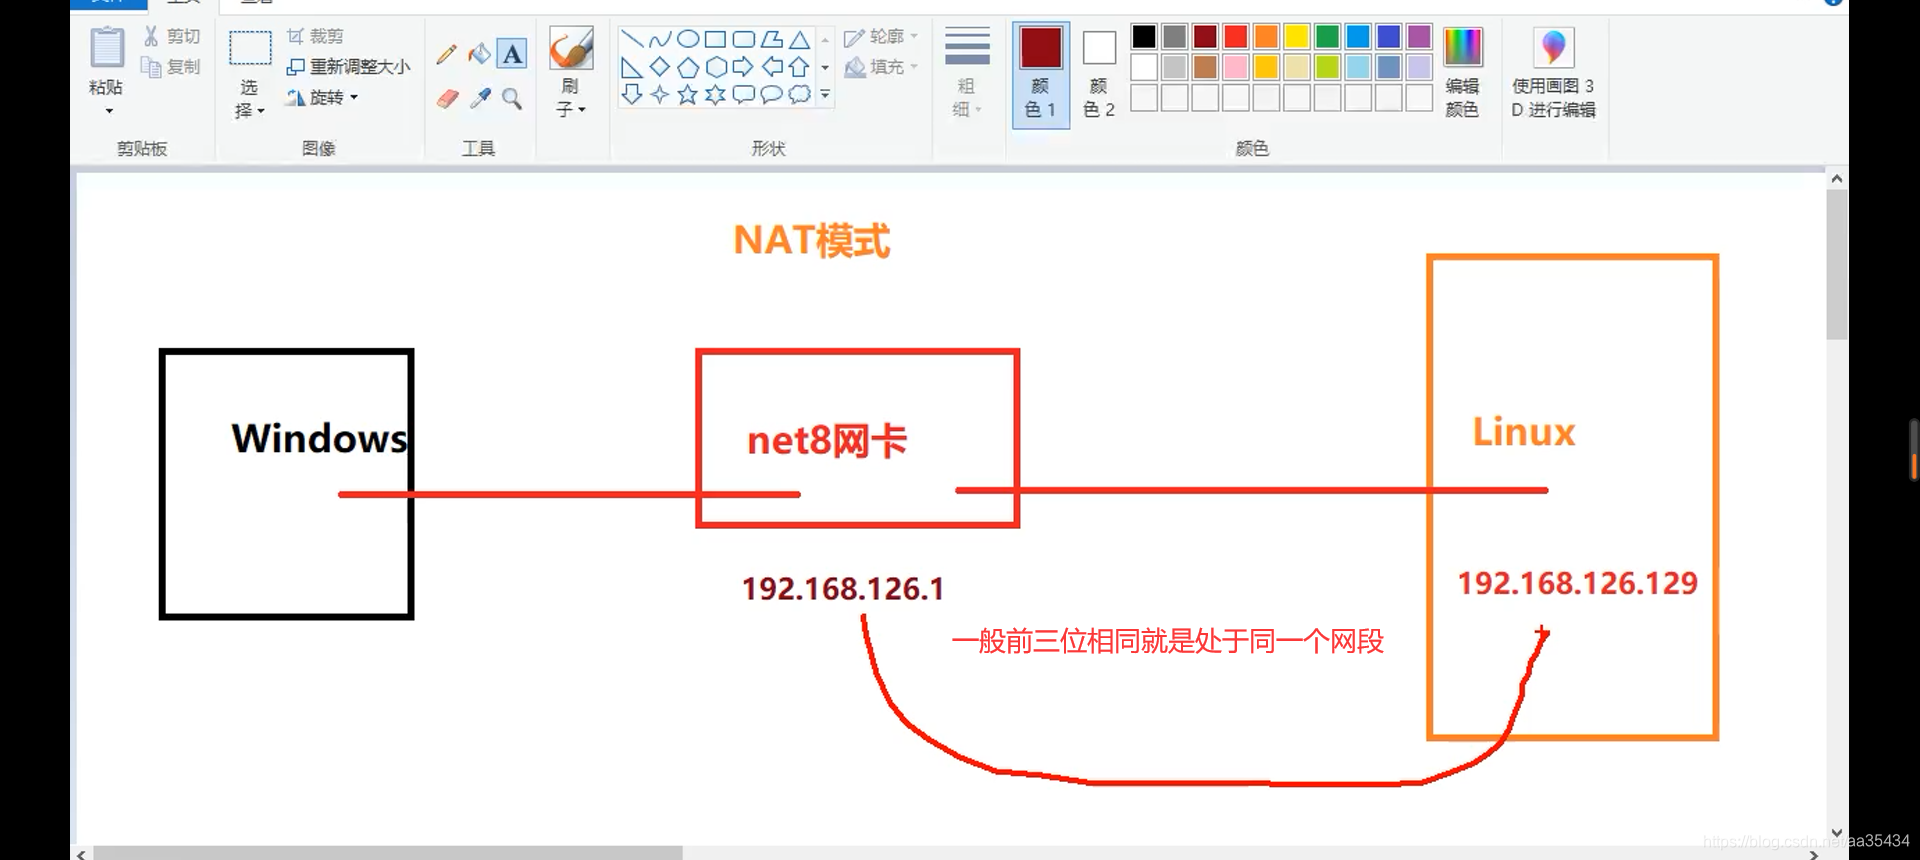Click the canvas text "net8网卡"
Viewport: 1920px width, 860px height.
827,441
